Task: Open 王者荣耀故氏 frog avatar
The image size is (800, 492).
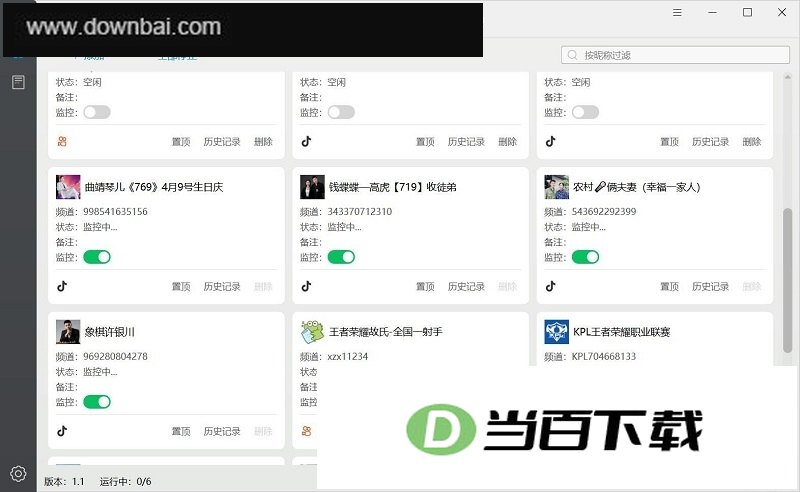Action: point(312,332)
